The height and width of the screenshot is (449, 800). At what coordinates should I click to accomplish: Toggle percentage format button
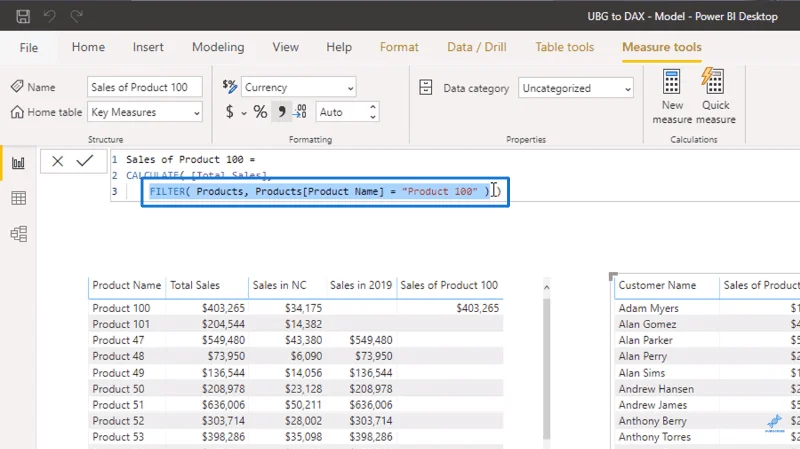pos(260,112)
